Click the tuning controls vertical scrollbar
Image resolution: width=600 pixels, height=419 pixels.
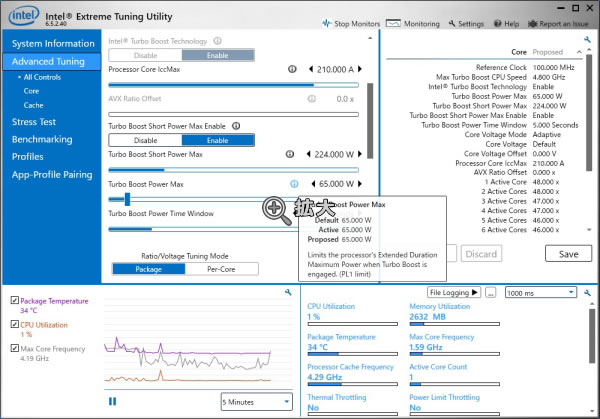pyautogui.click(x=370, y=121)
